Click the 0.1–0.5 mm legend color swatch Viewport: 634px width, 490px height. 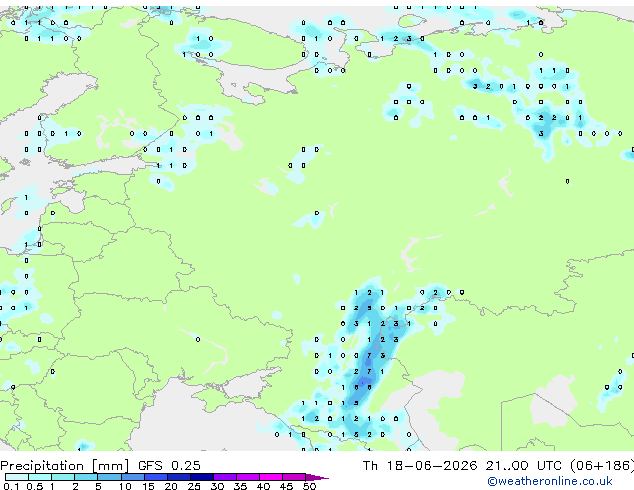[x=17, y=477]
